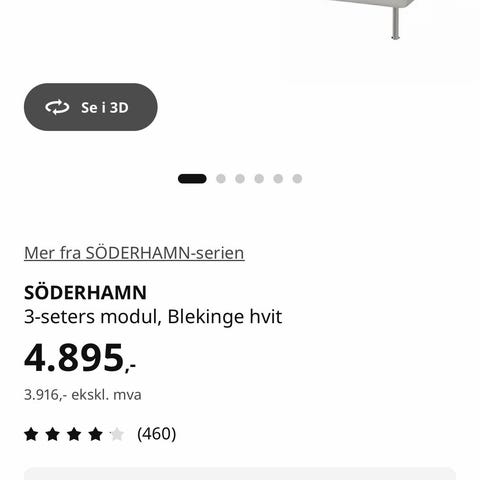Click the 3D rotate arrows icon
This screenshot has width=480, height=480.
point(57,107)
